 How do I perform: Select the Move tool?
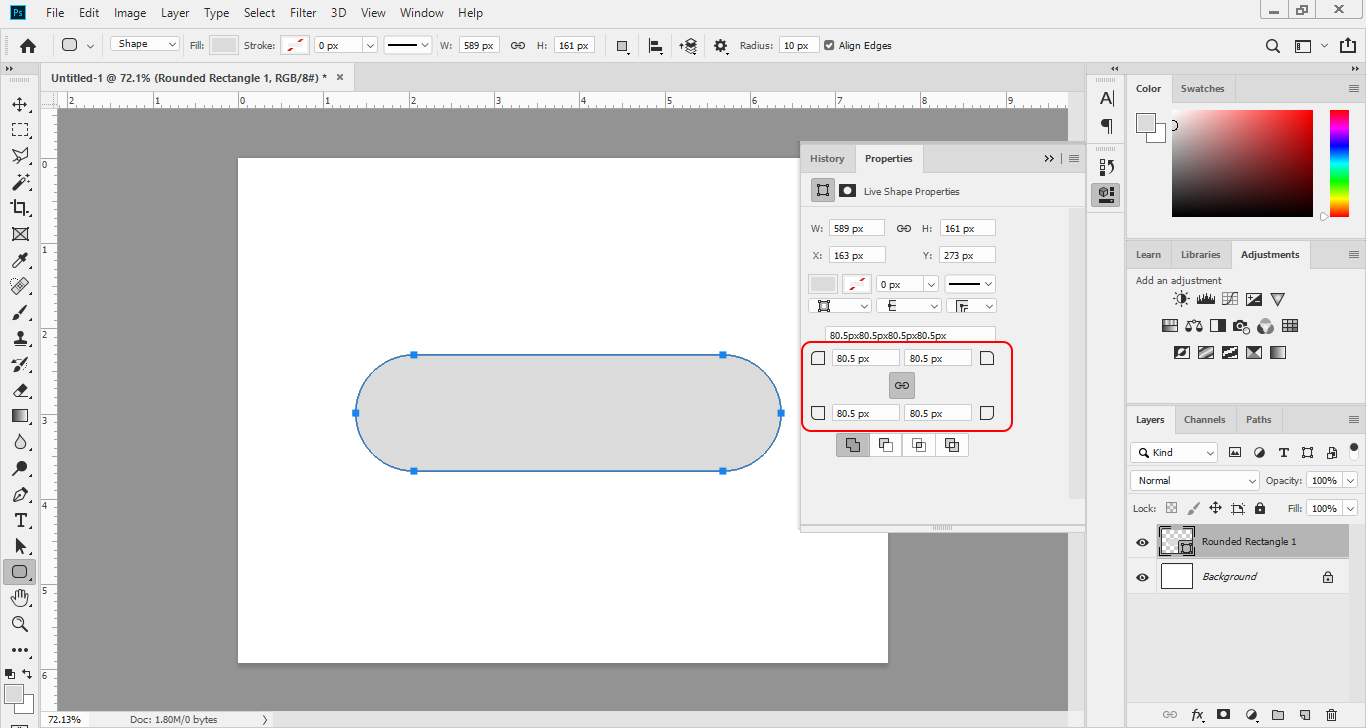click(19, 104)
